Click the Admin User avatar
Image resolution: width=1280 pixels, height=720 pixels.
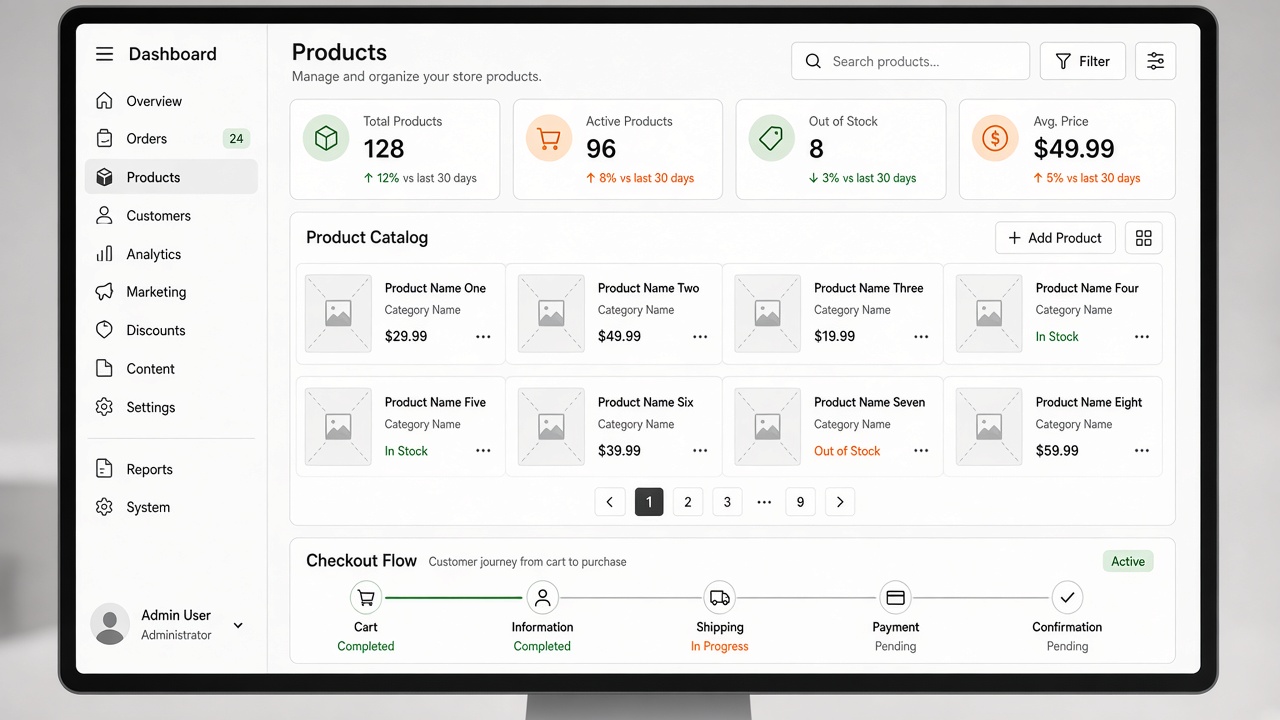[x=110, y=624]
